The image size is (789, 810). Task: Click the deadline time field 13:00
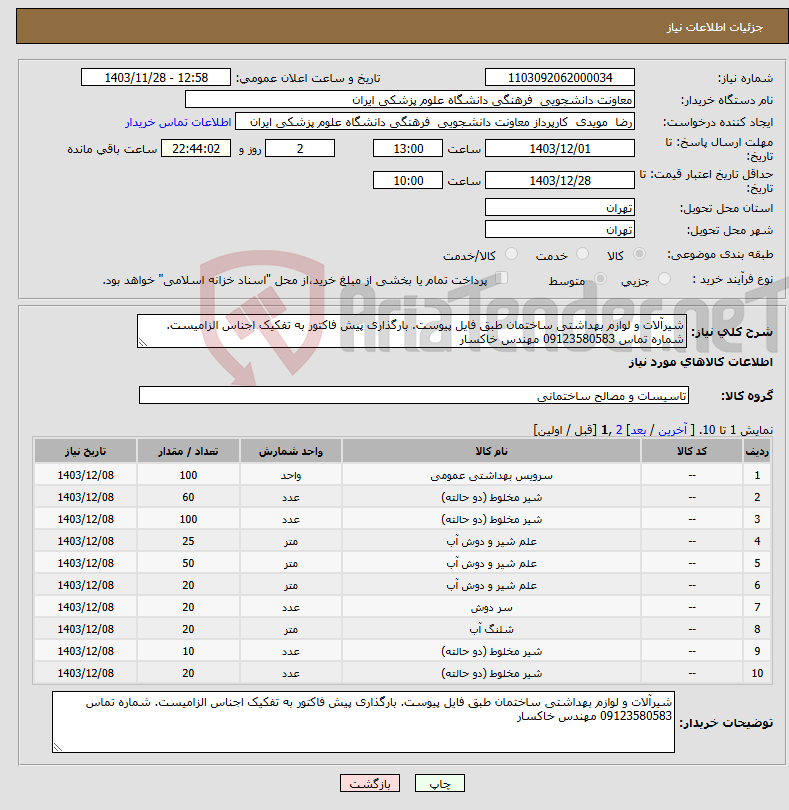coord(408,148)
